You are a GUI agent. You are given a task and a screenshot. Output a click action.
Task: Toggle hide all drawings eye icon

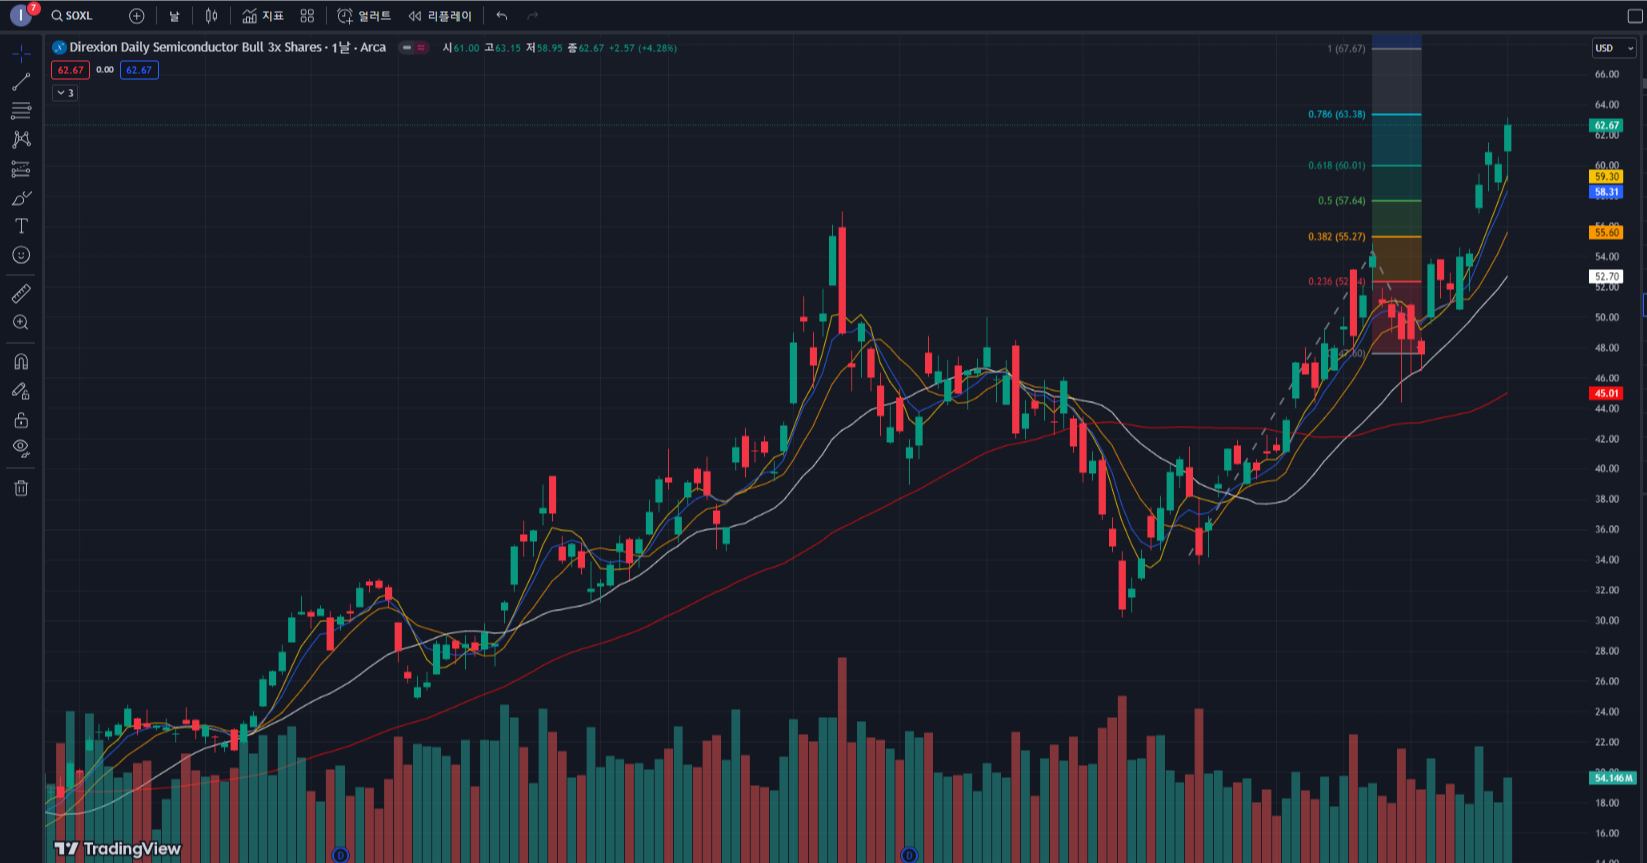tap(21, 448)
